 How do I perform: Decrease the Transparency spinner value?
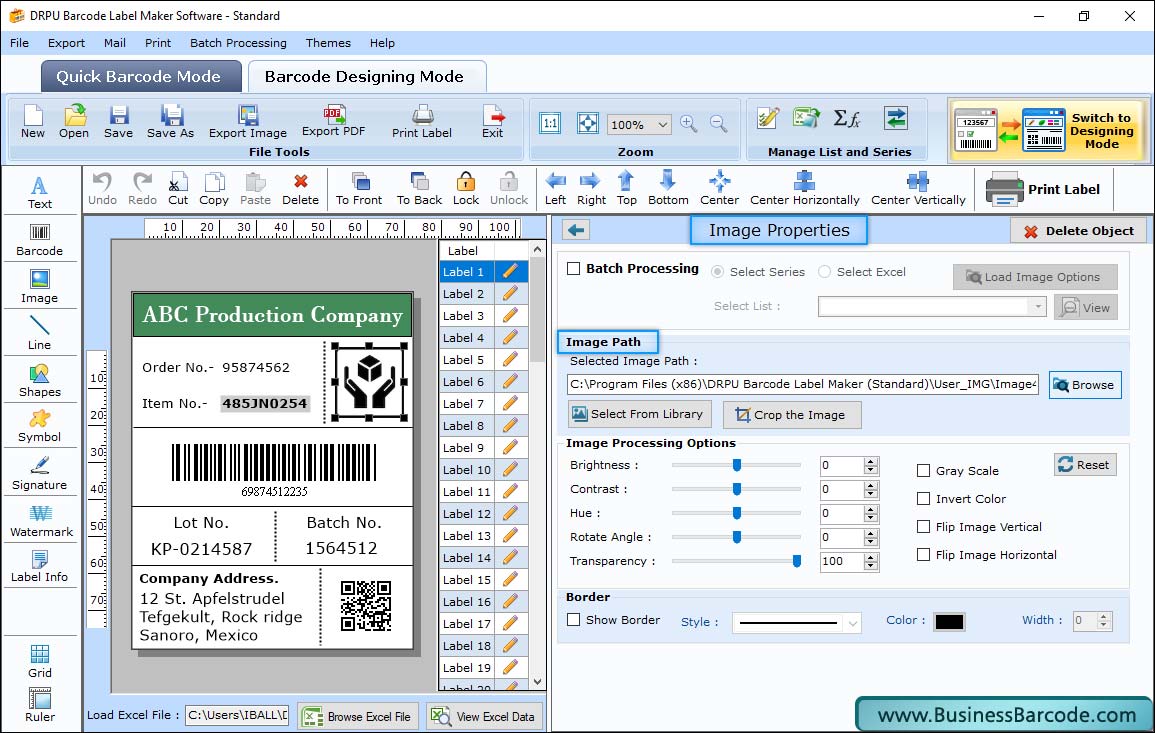pos(871,566)
